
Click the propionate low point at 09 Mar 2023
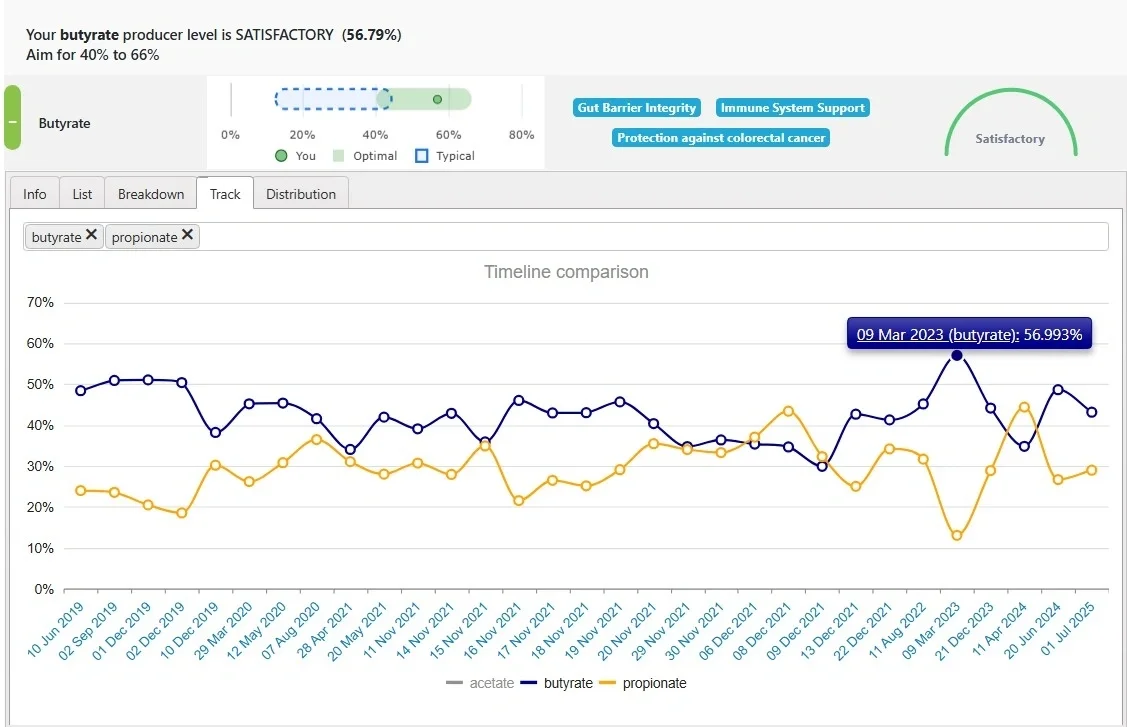click(x=957, y=536)
